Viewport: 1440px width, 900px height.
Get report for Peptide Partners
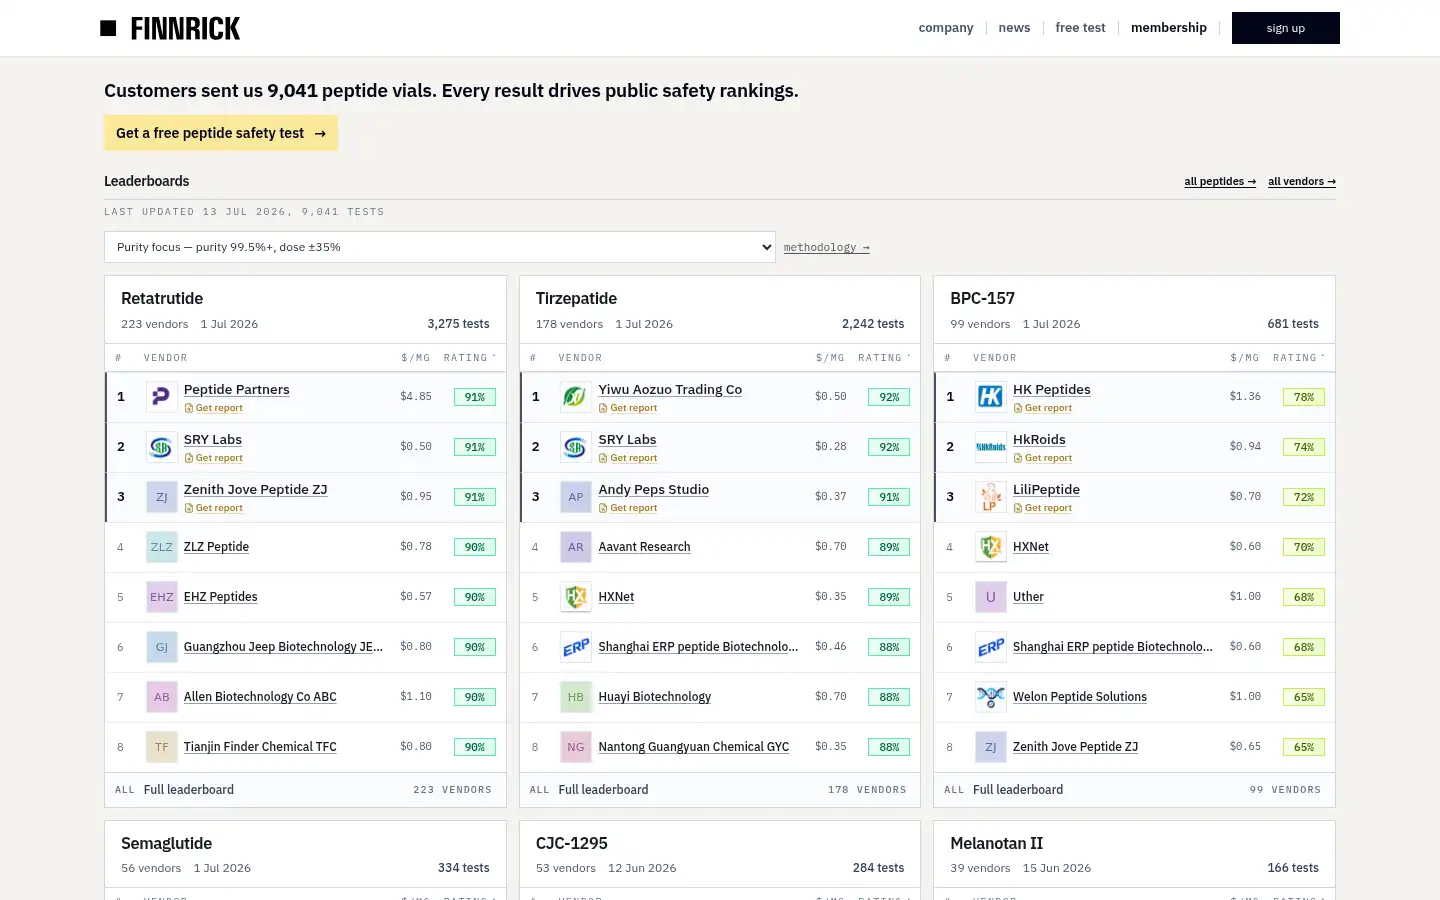coord(214,408)
